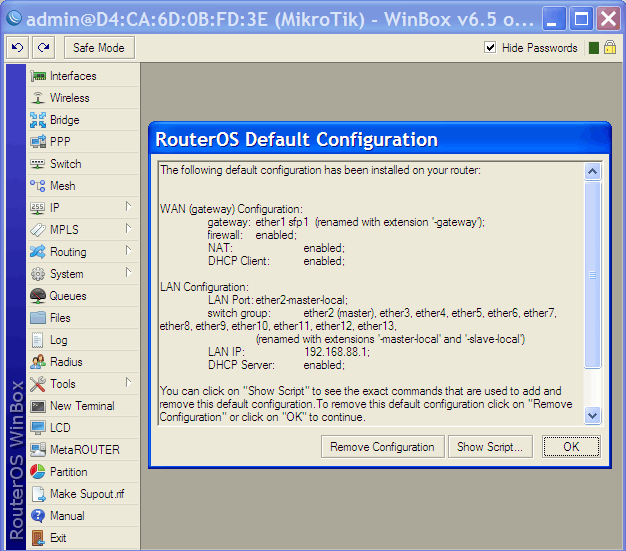Click the Show Script... button
This screenshot has height=551, width=626.
(490, 447)
